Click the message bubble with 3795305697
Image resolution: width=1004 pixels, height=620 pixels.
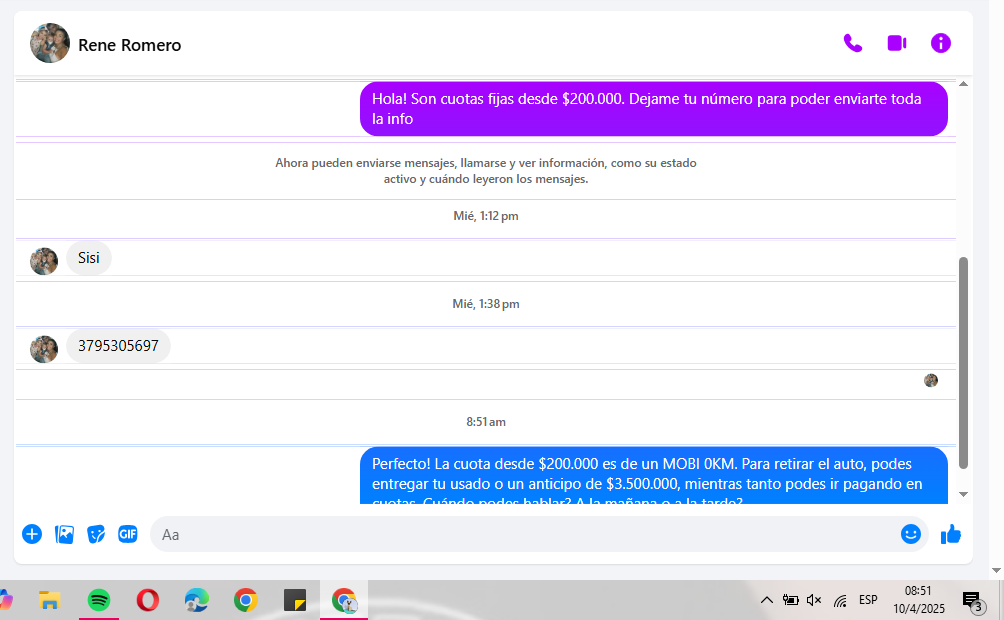click(118, 346)
